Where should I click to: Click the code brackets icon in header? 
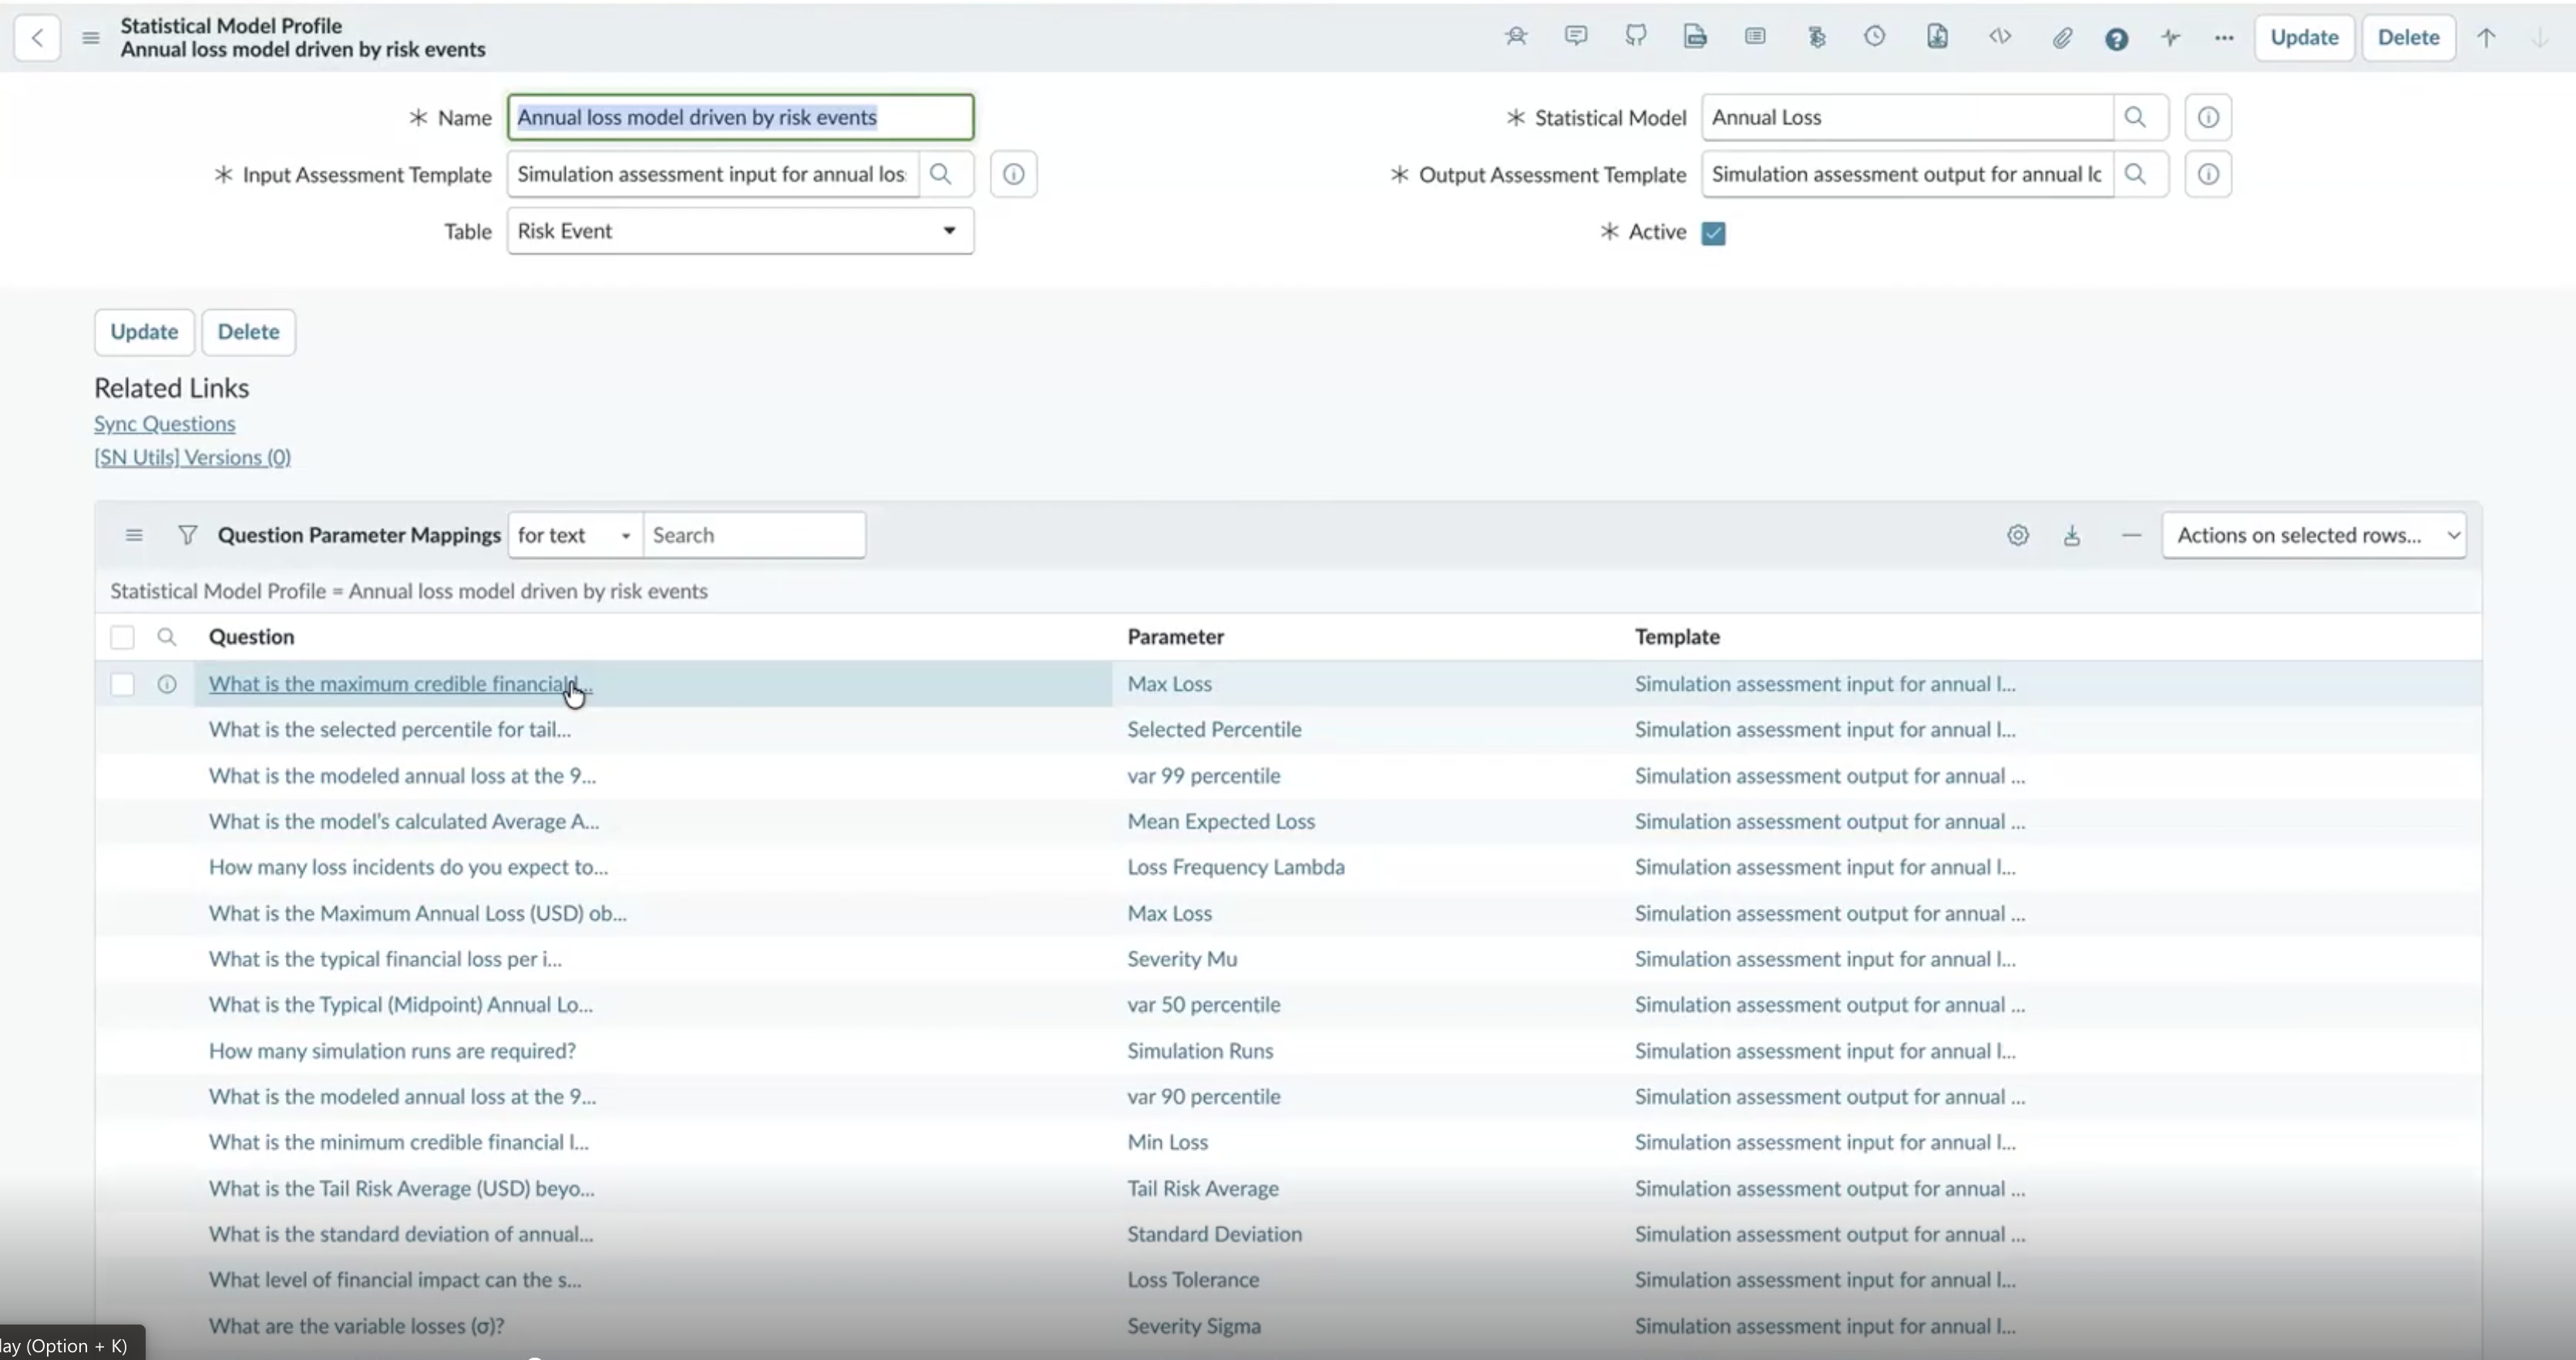point(2000,37)
